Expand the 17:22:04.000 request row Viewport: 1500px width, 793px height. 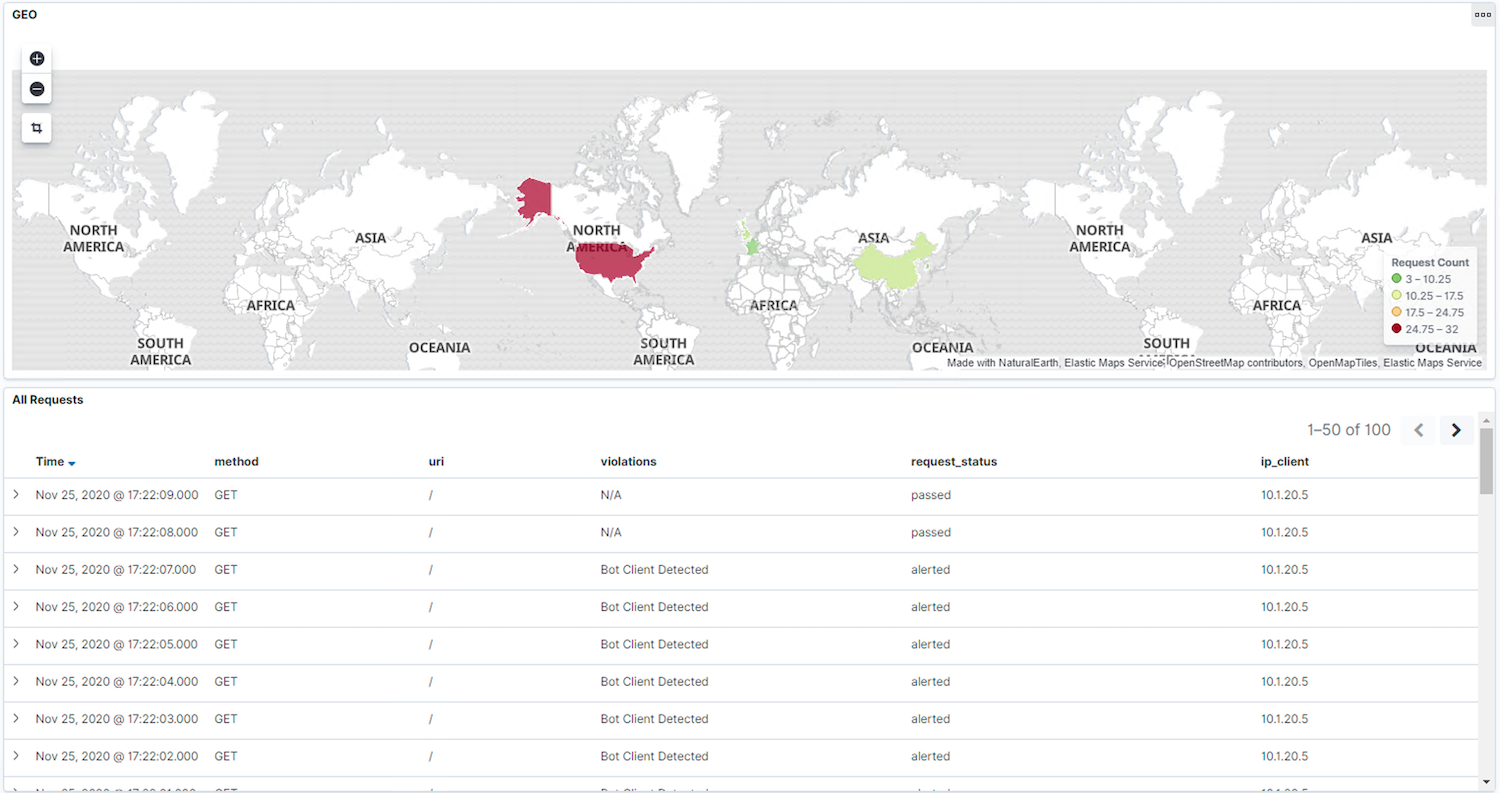pyautogui.click(x=16, y=681)
